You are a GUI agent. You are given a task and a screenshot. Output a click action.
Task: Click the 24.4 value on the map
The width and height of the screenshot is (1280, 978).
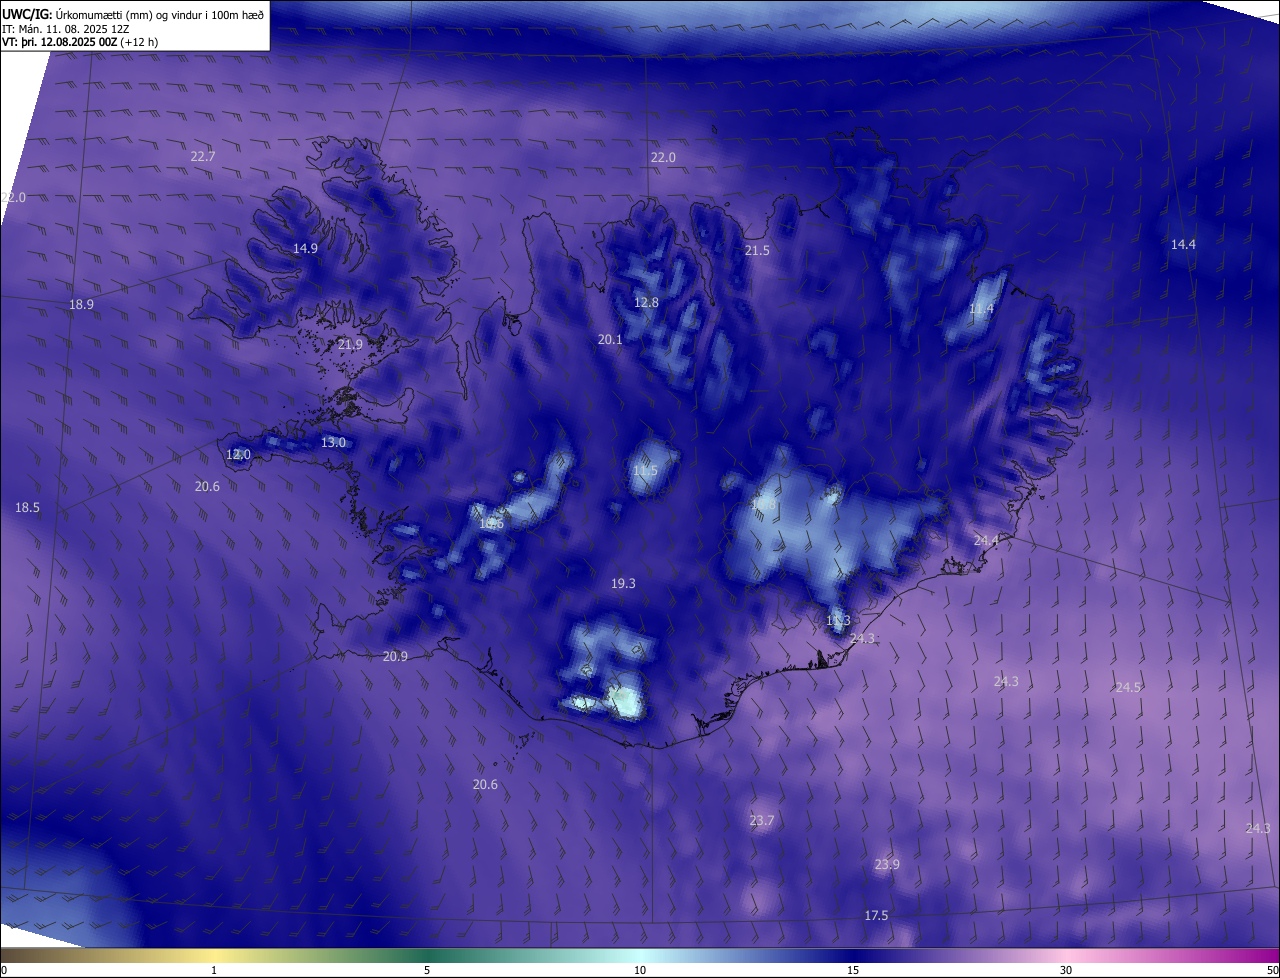point(986,540)
